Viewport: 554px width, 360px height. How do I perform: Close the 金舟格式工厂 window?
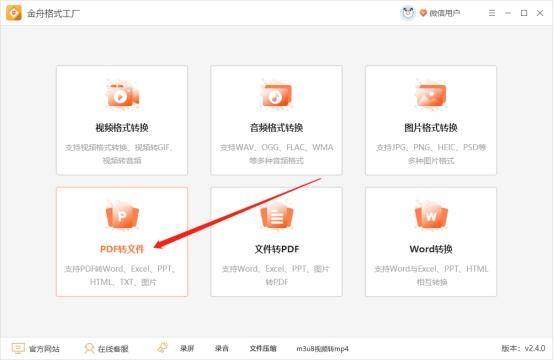point(540,13)
